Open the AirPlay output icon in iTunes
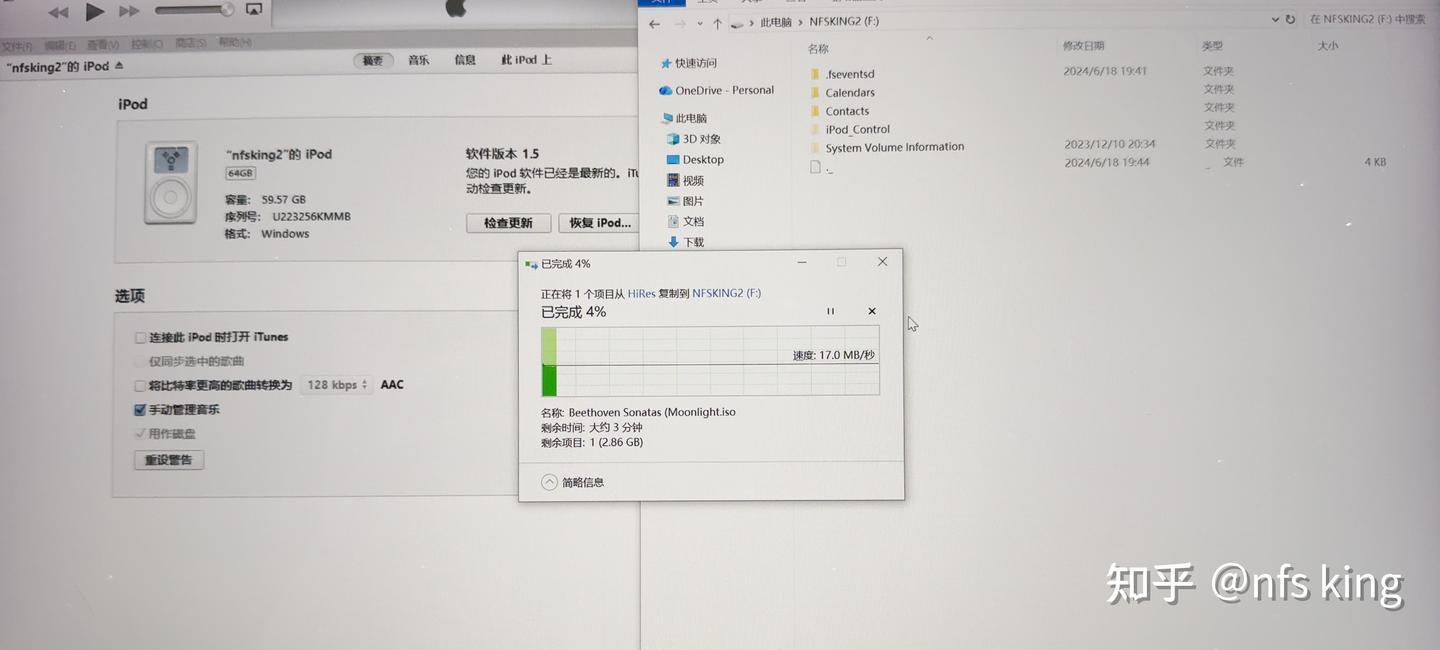The width and height of the screenshot is (1440, 650). pos(253,10)
